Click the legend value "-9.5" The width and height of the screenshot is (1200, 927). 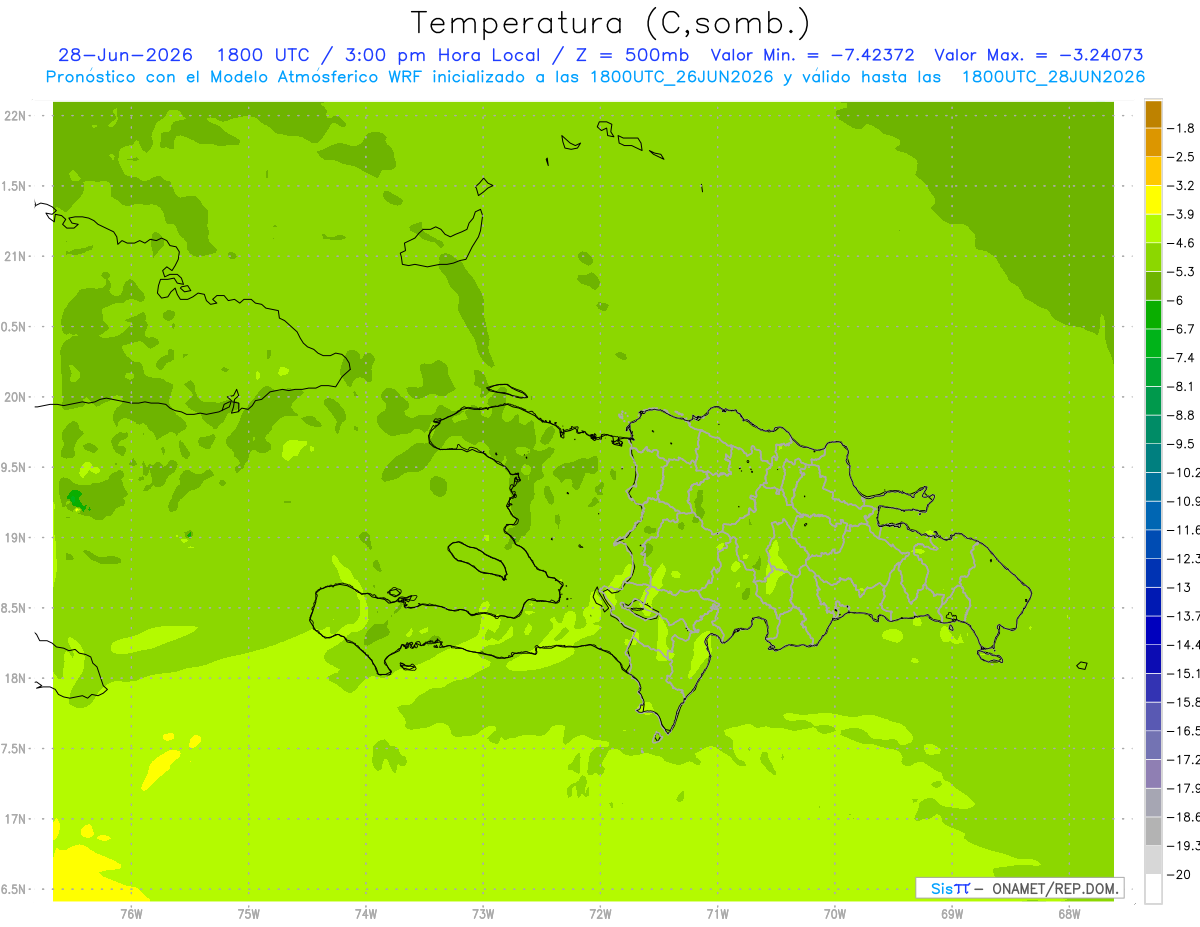click(x=1182, y=444)
